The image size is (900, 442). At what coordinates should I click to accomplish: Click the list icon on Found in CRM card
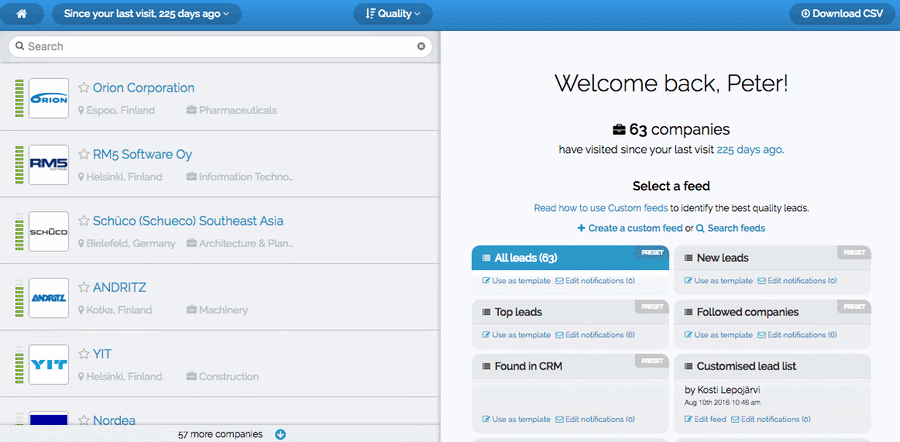(486, 366)
